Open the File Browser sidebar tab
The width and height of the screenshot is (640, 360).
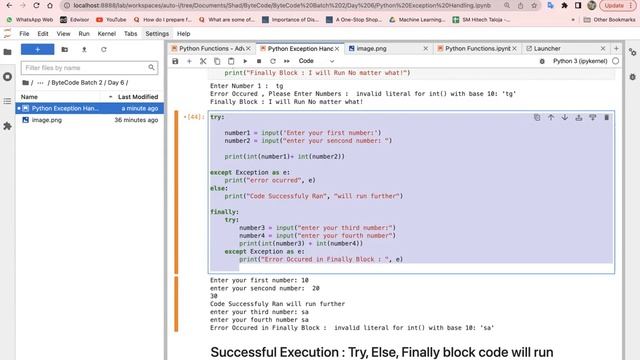click(7, 52)
